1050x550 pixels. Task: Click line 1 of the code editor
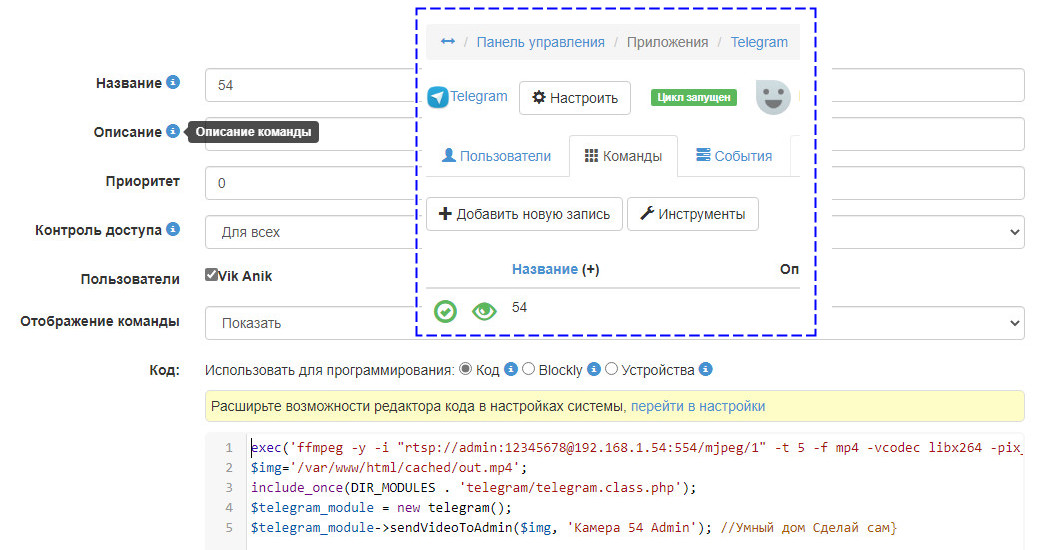(x=635, y=448)
